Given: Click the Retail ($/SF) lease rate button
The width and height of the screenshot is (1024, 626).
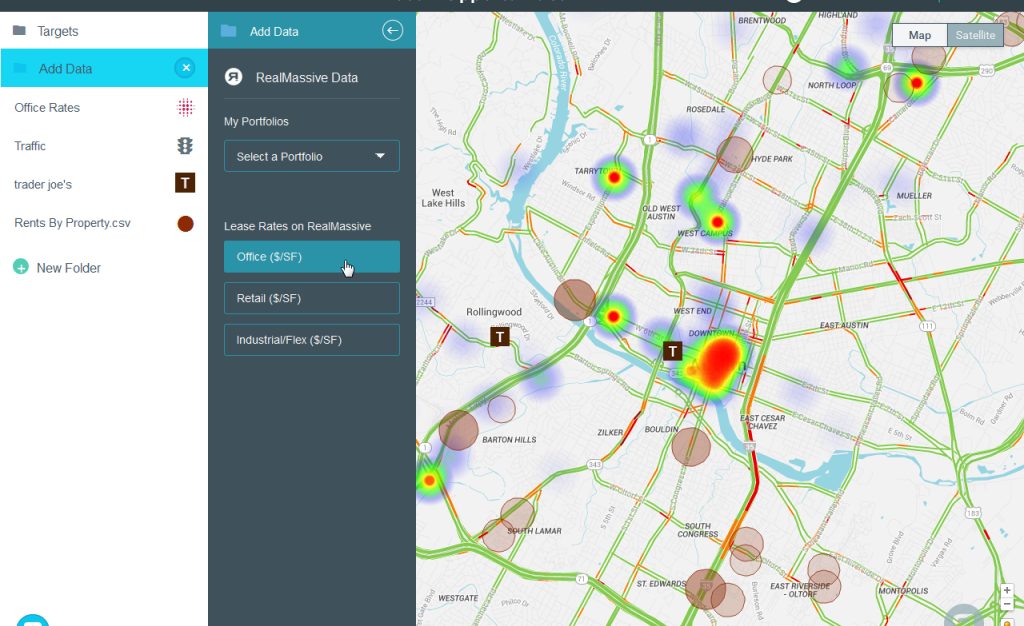Looking at the screenshot, I should [x=311, y=298].
